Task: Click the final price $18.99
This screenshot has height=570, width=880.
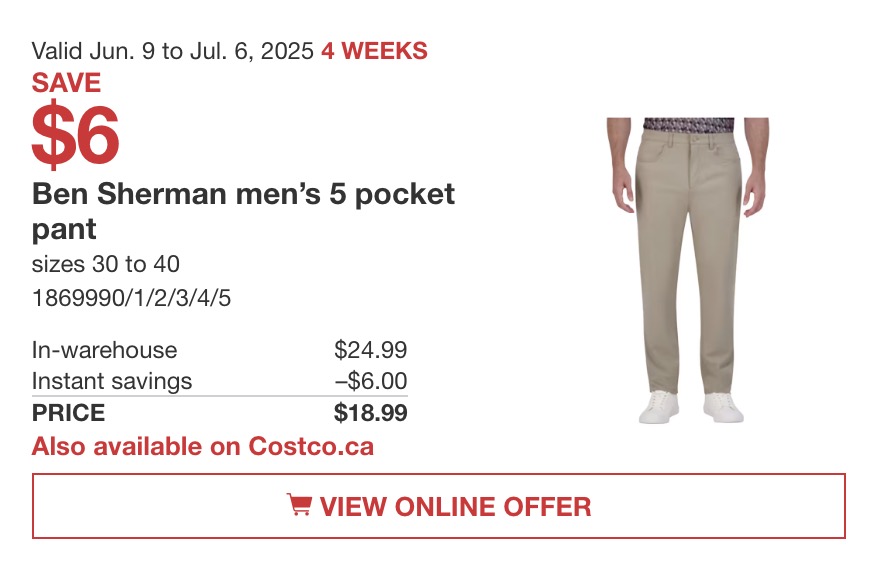Action: click(370, 413)
